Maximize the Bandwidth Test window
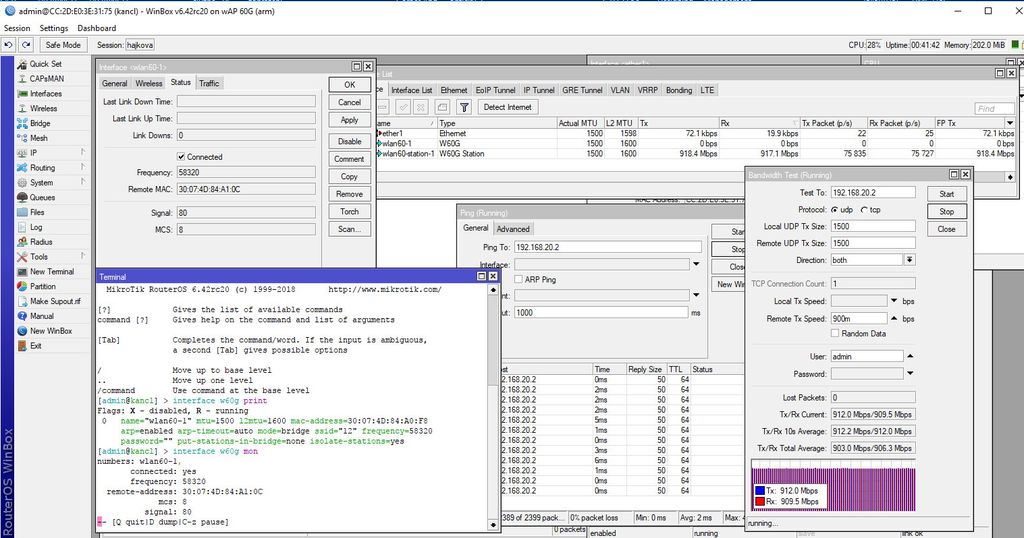The width and height of the screenshot is (1024, 538). tap(953, 174)
